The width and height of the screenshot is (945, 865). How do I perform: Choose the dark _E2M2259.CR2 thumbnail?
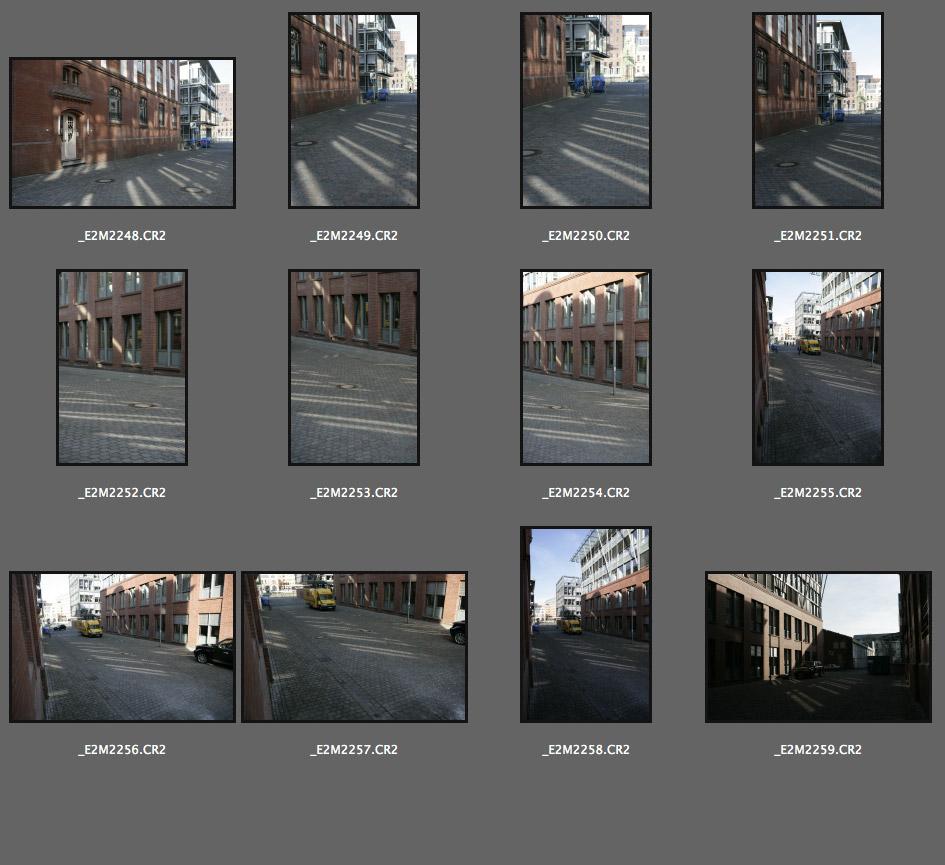point(818,647)
